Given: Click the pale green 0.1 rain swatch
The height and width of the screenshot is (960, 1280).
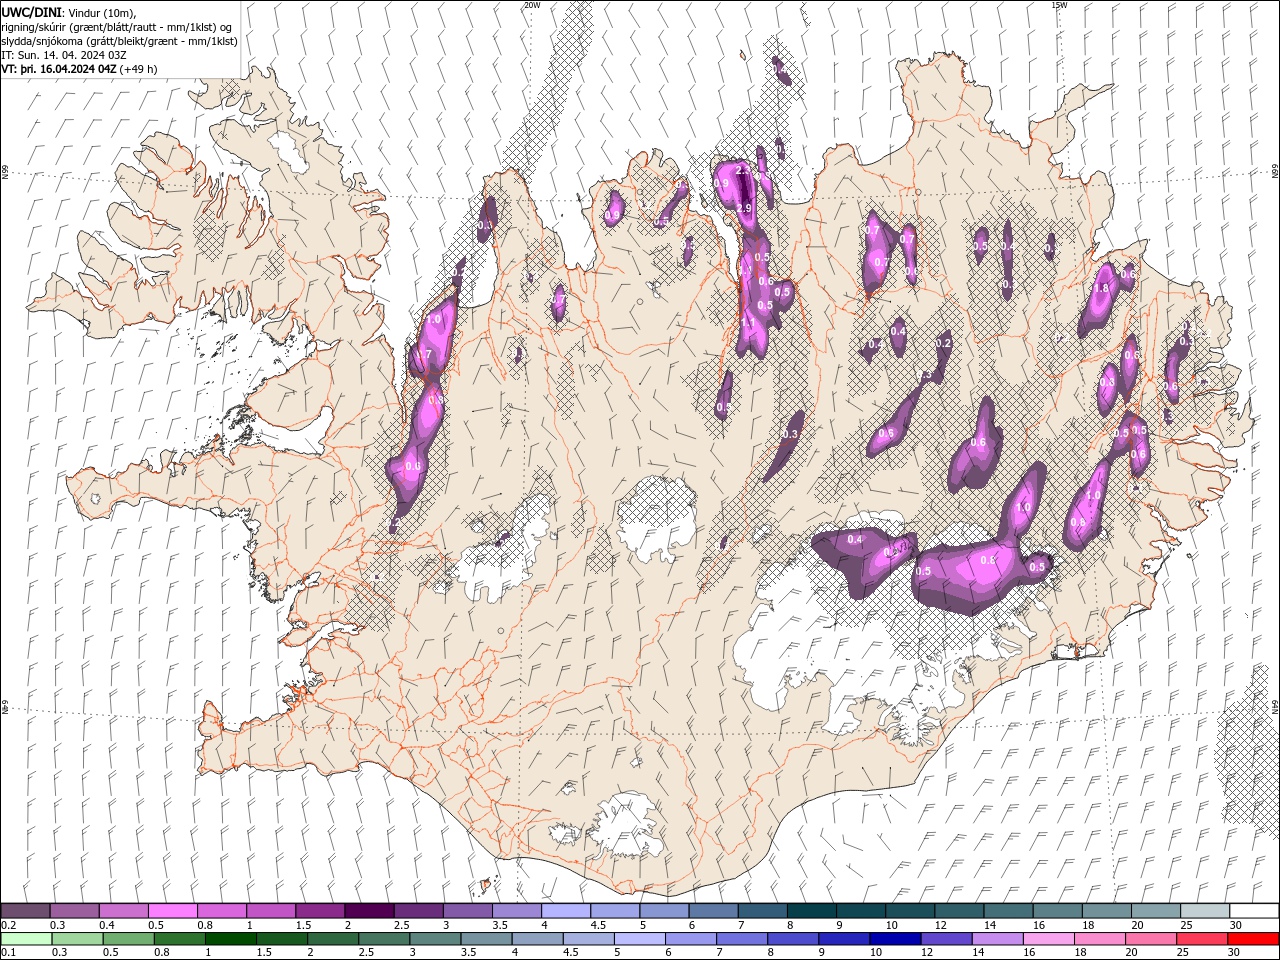Looking at the screenshot, I should click(x=26, y=939).
